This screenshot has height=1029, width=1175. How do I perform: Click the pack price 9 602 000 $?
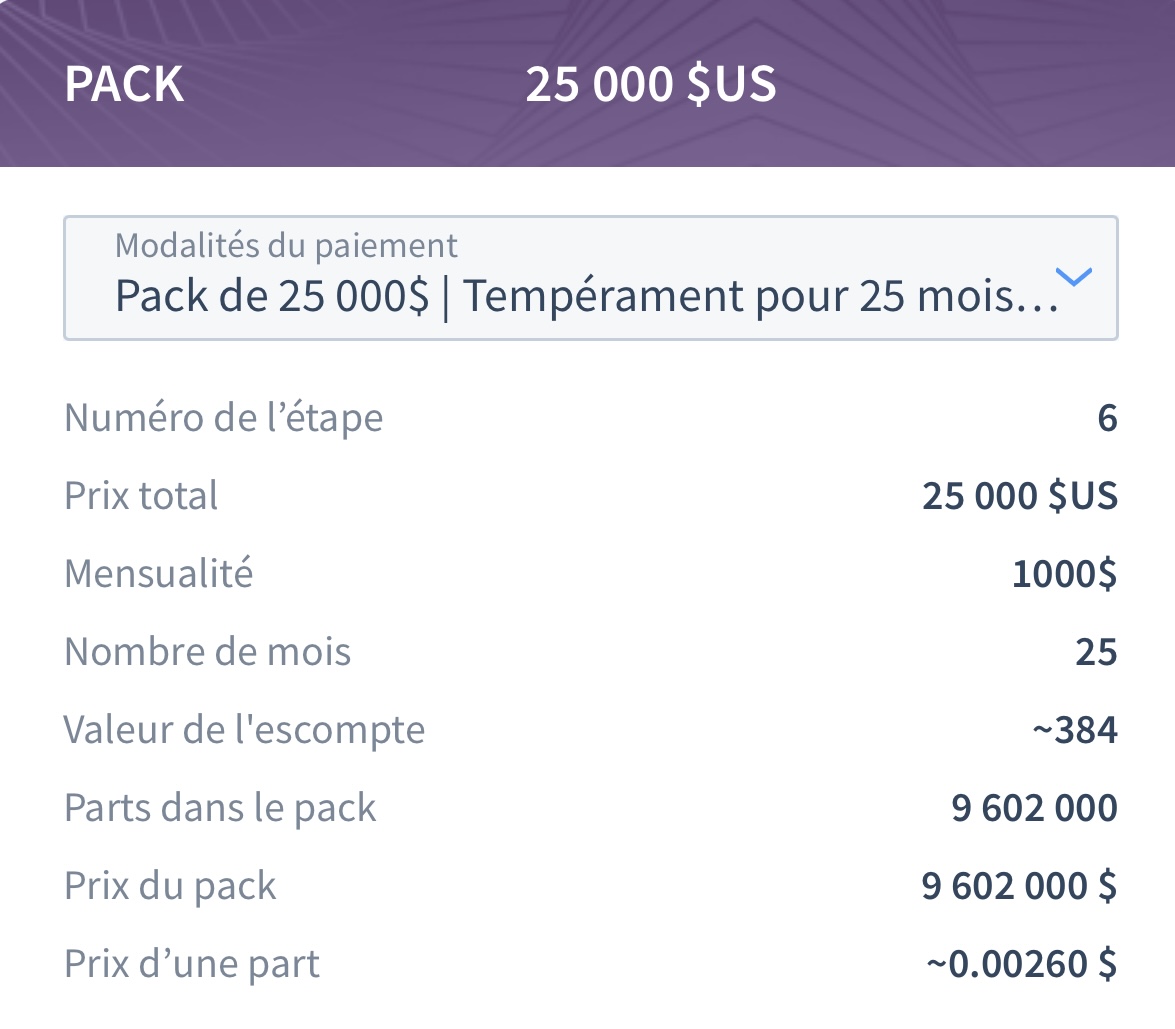tap(1019, 886)
